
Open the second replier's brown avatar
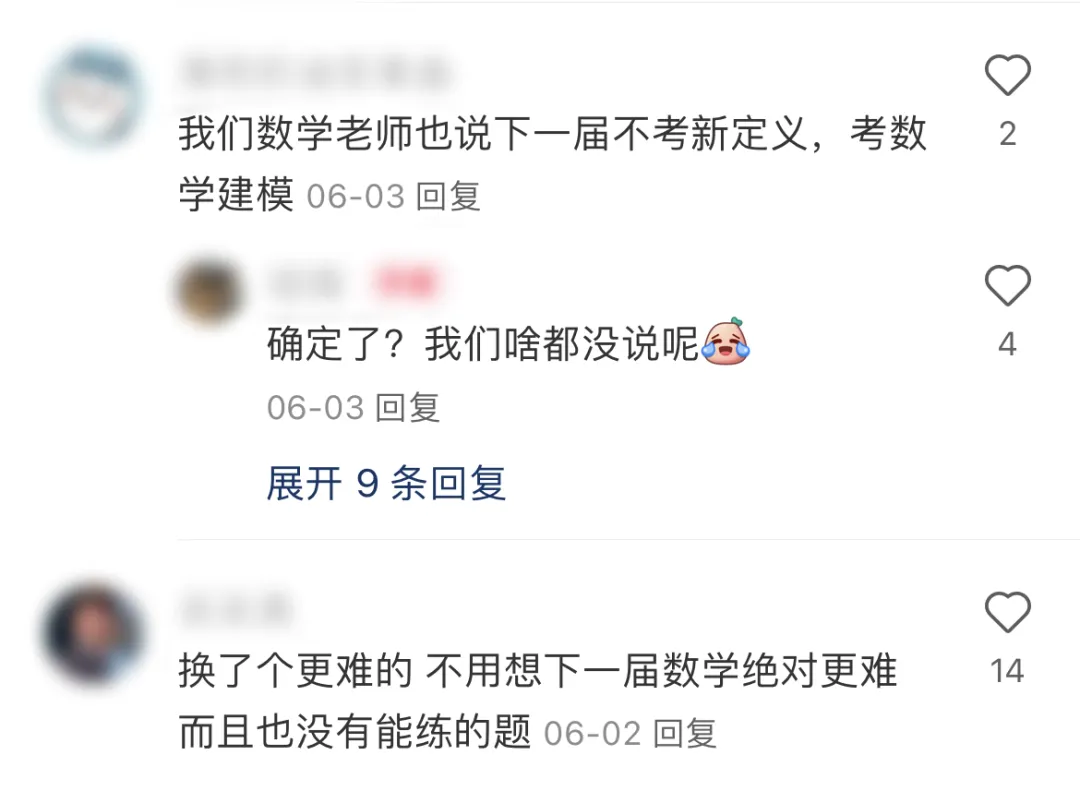(x=209, y=289)
